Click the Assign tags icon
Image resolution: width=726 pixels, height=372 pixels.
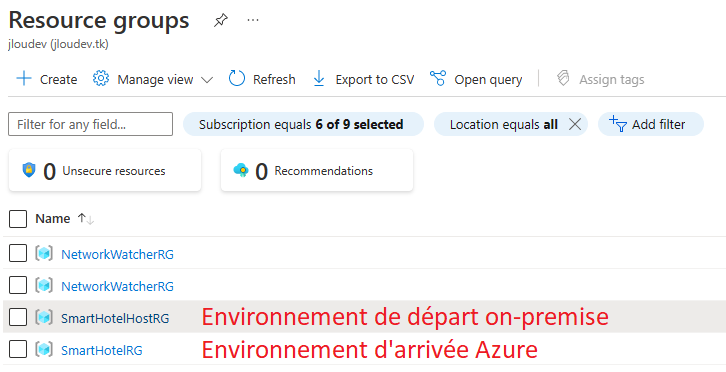[563, 78]
